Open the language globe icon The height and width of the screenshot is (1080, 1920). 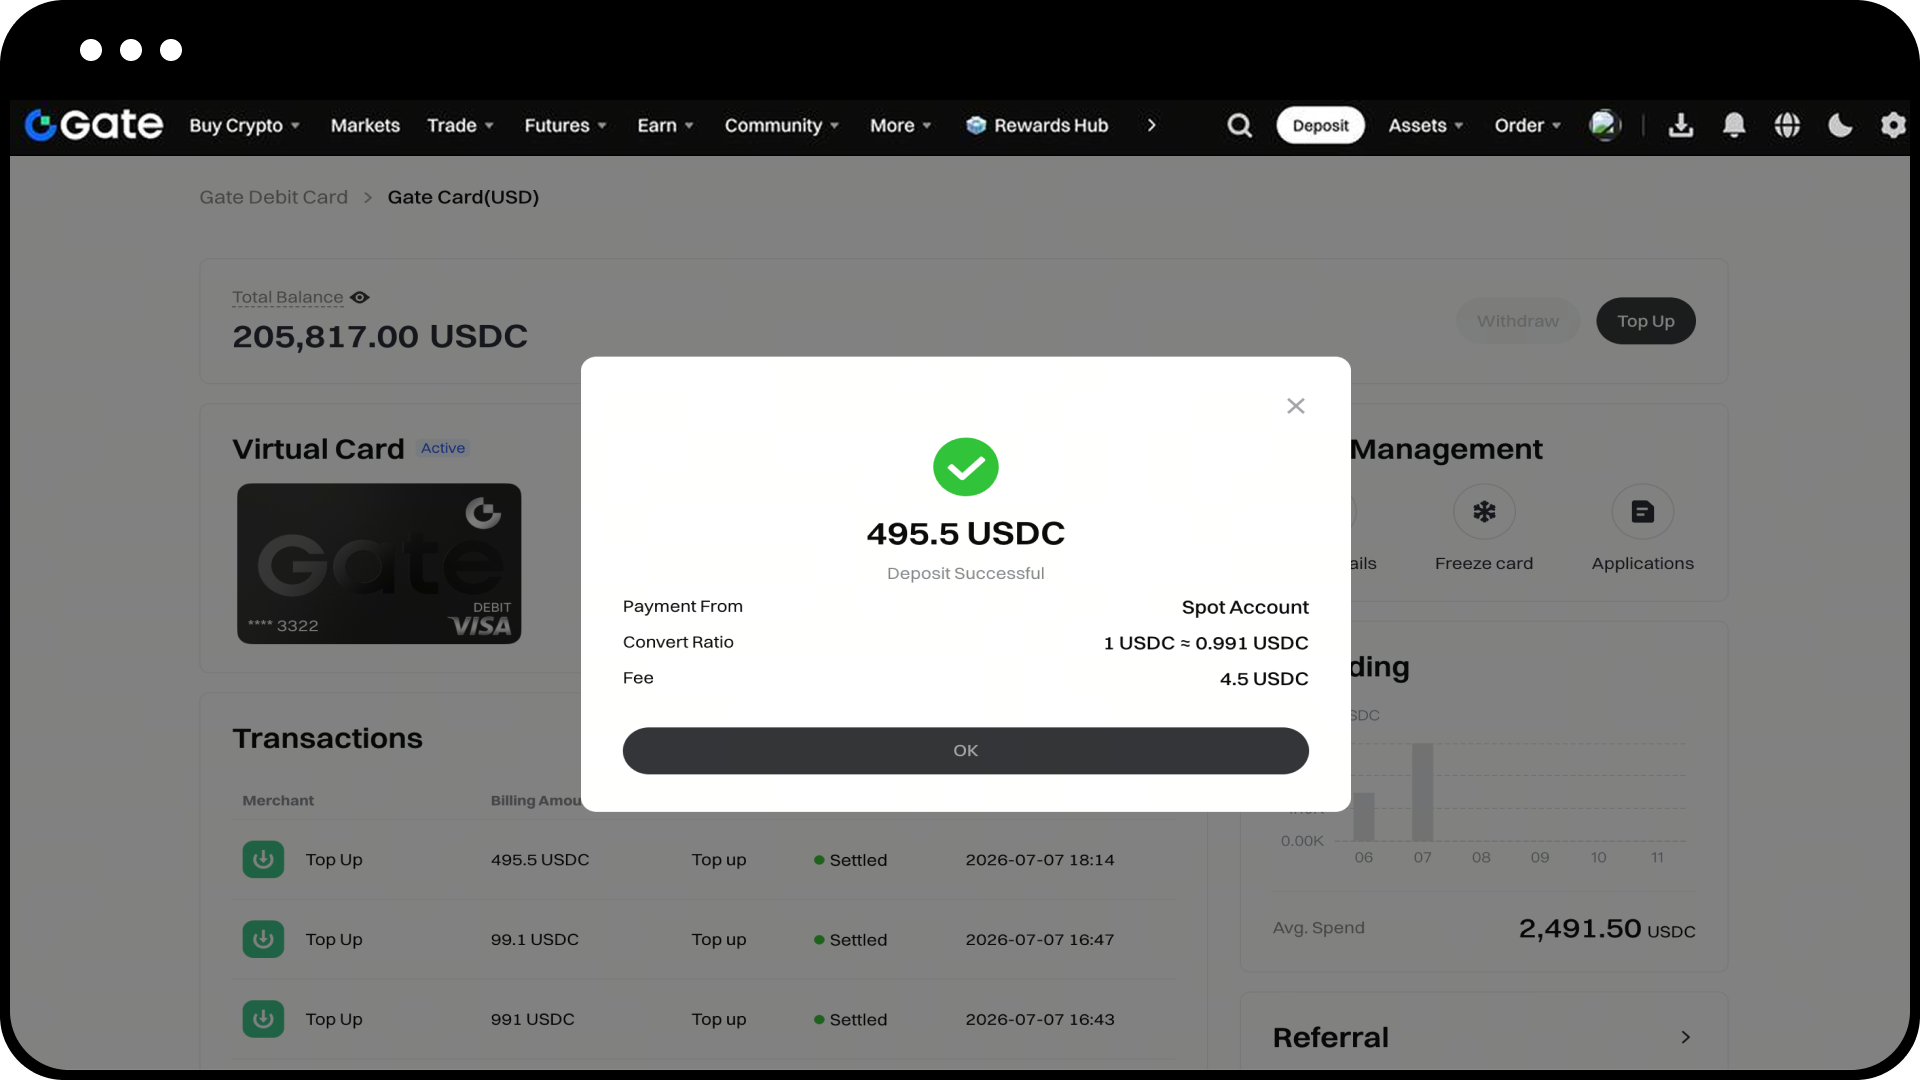point(1787,125)
